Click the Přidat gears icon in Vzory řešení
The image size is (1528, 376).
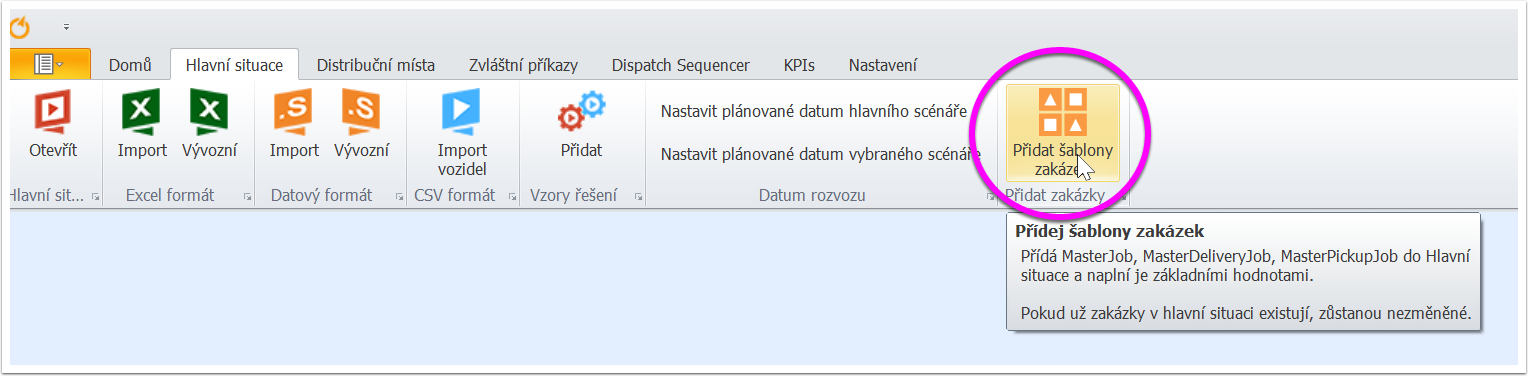pyautogui.click(x=581, y=112)
